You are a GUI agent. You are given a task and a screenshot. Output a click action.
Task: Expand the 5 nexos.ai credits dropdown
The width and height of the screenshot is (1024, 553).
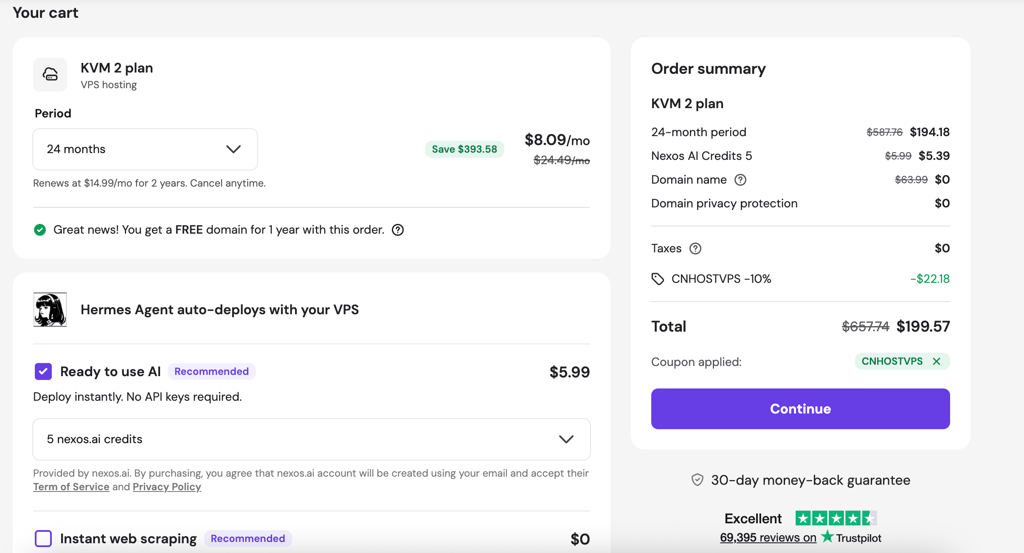pyautogui.click(x=312, y=439)
